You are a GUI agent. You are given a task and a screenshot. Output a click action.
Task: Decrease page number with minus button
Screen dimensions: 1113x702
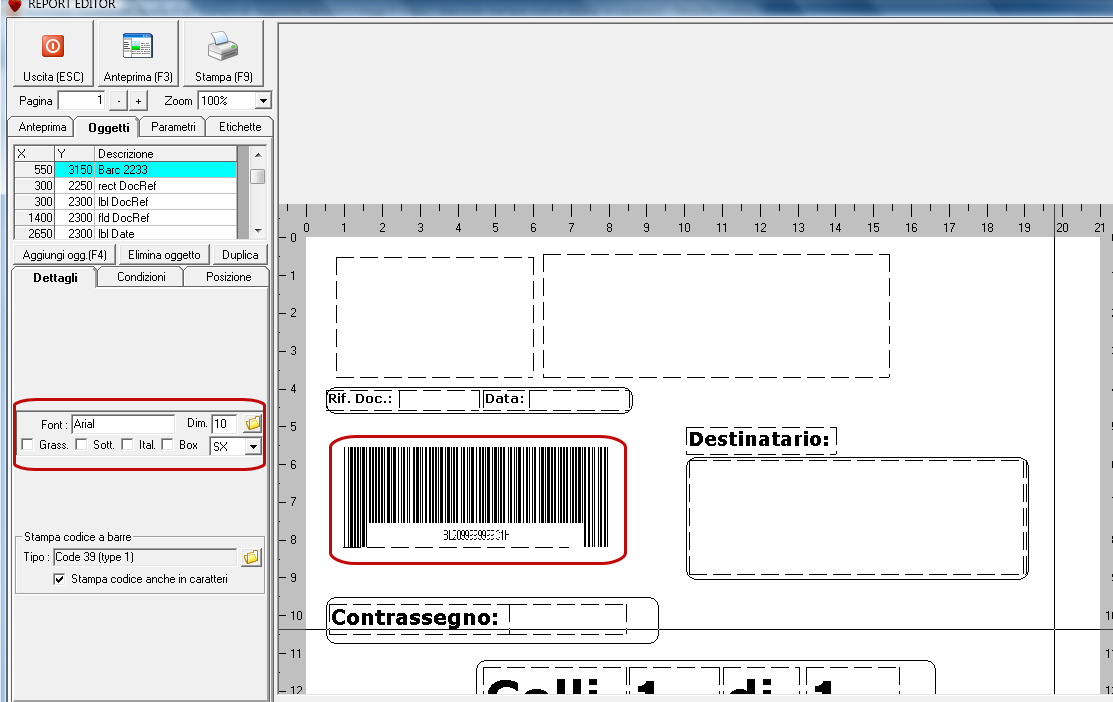[119, 101]
